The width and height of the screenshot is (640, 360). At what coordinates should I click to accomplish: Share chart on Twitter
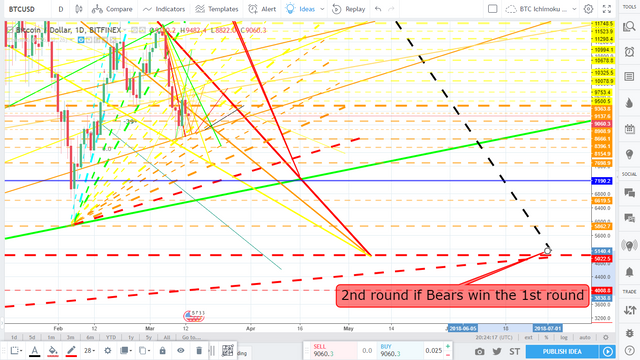click(497, 351)
